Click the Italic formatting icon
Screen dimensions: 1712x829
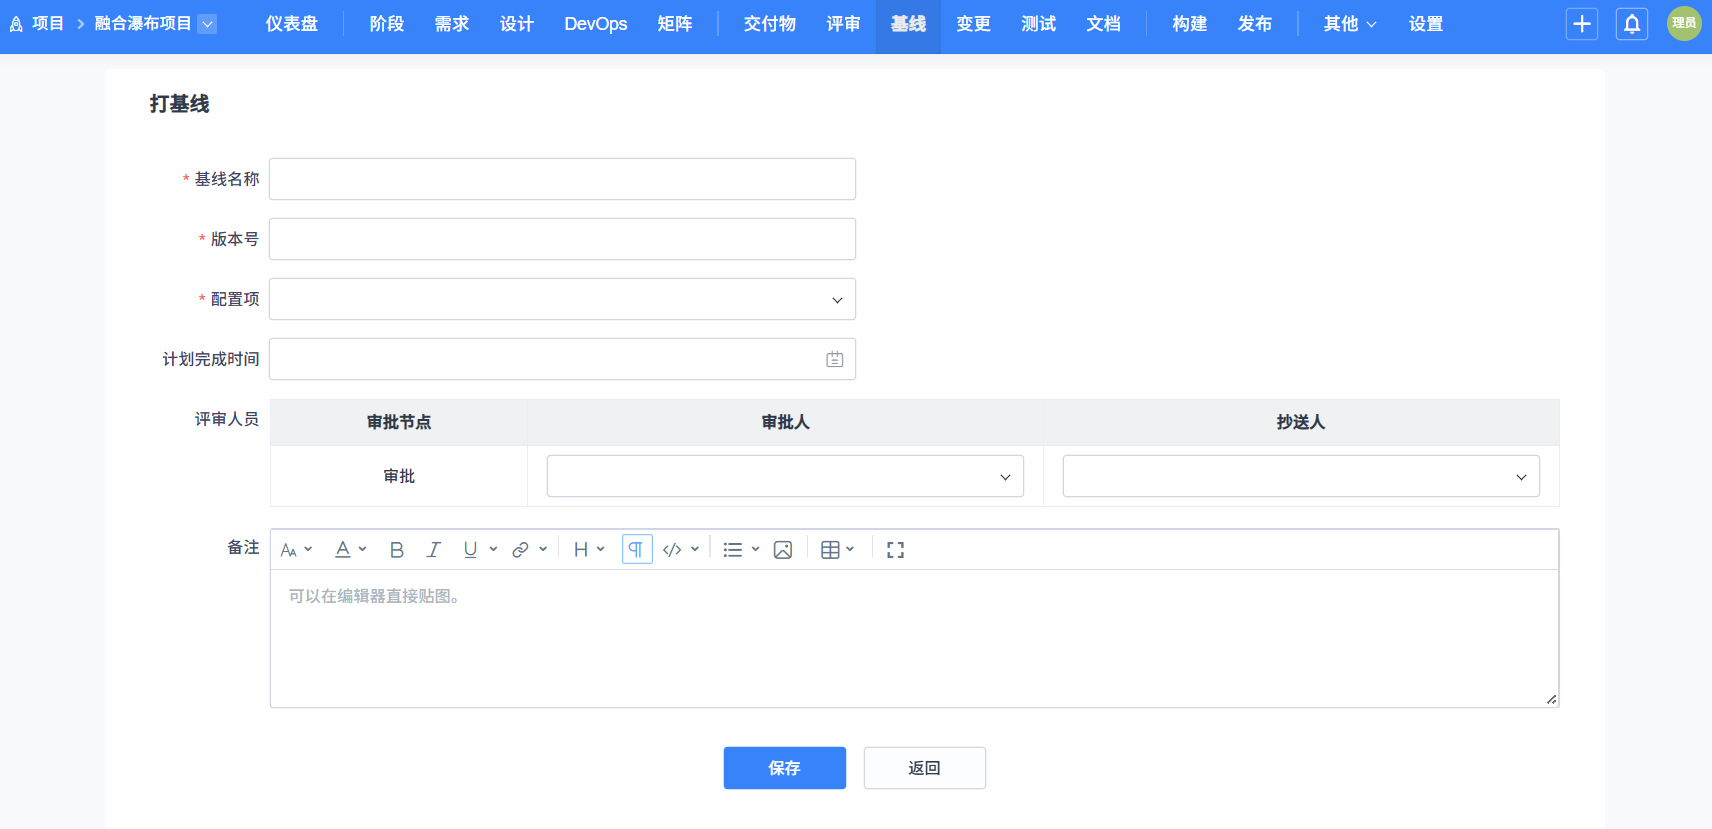coord(433,550)
